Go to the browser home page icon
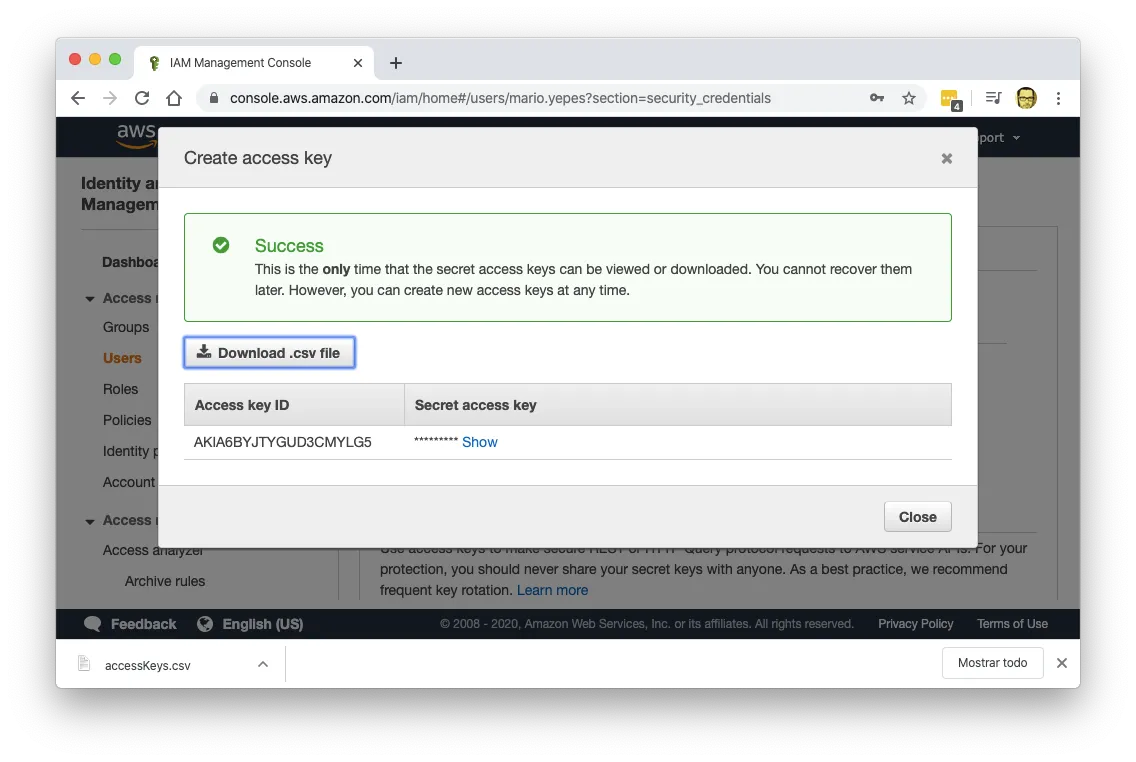 point(174,99)
